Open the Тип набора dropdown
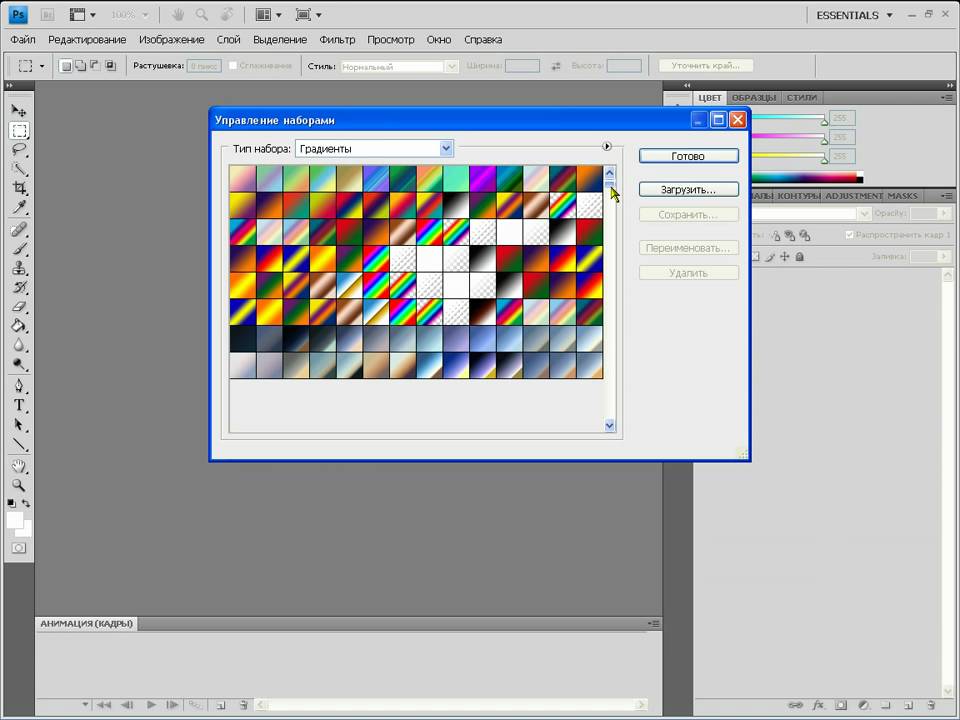 click(x=446, y=148)
